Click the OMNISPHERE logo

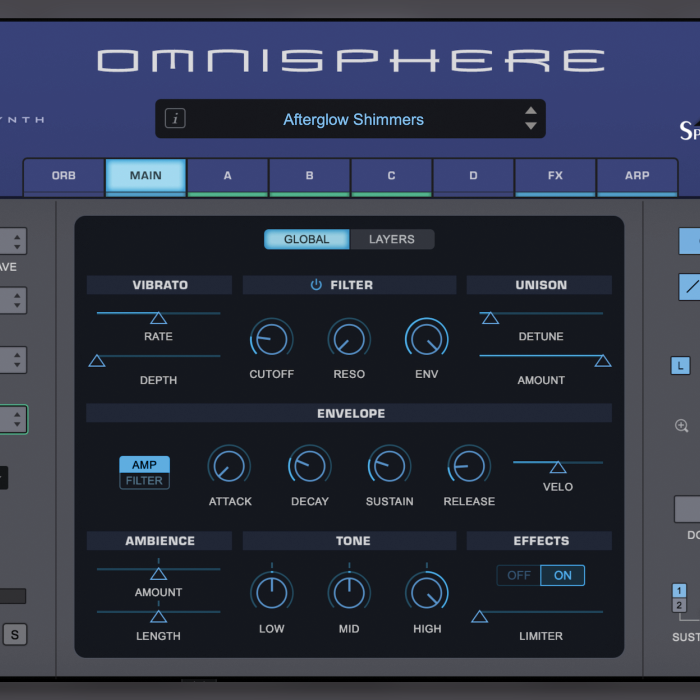[x=351, y=60]
